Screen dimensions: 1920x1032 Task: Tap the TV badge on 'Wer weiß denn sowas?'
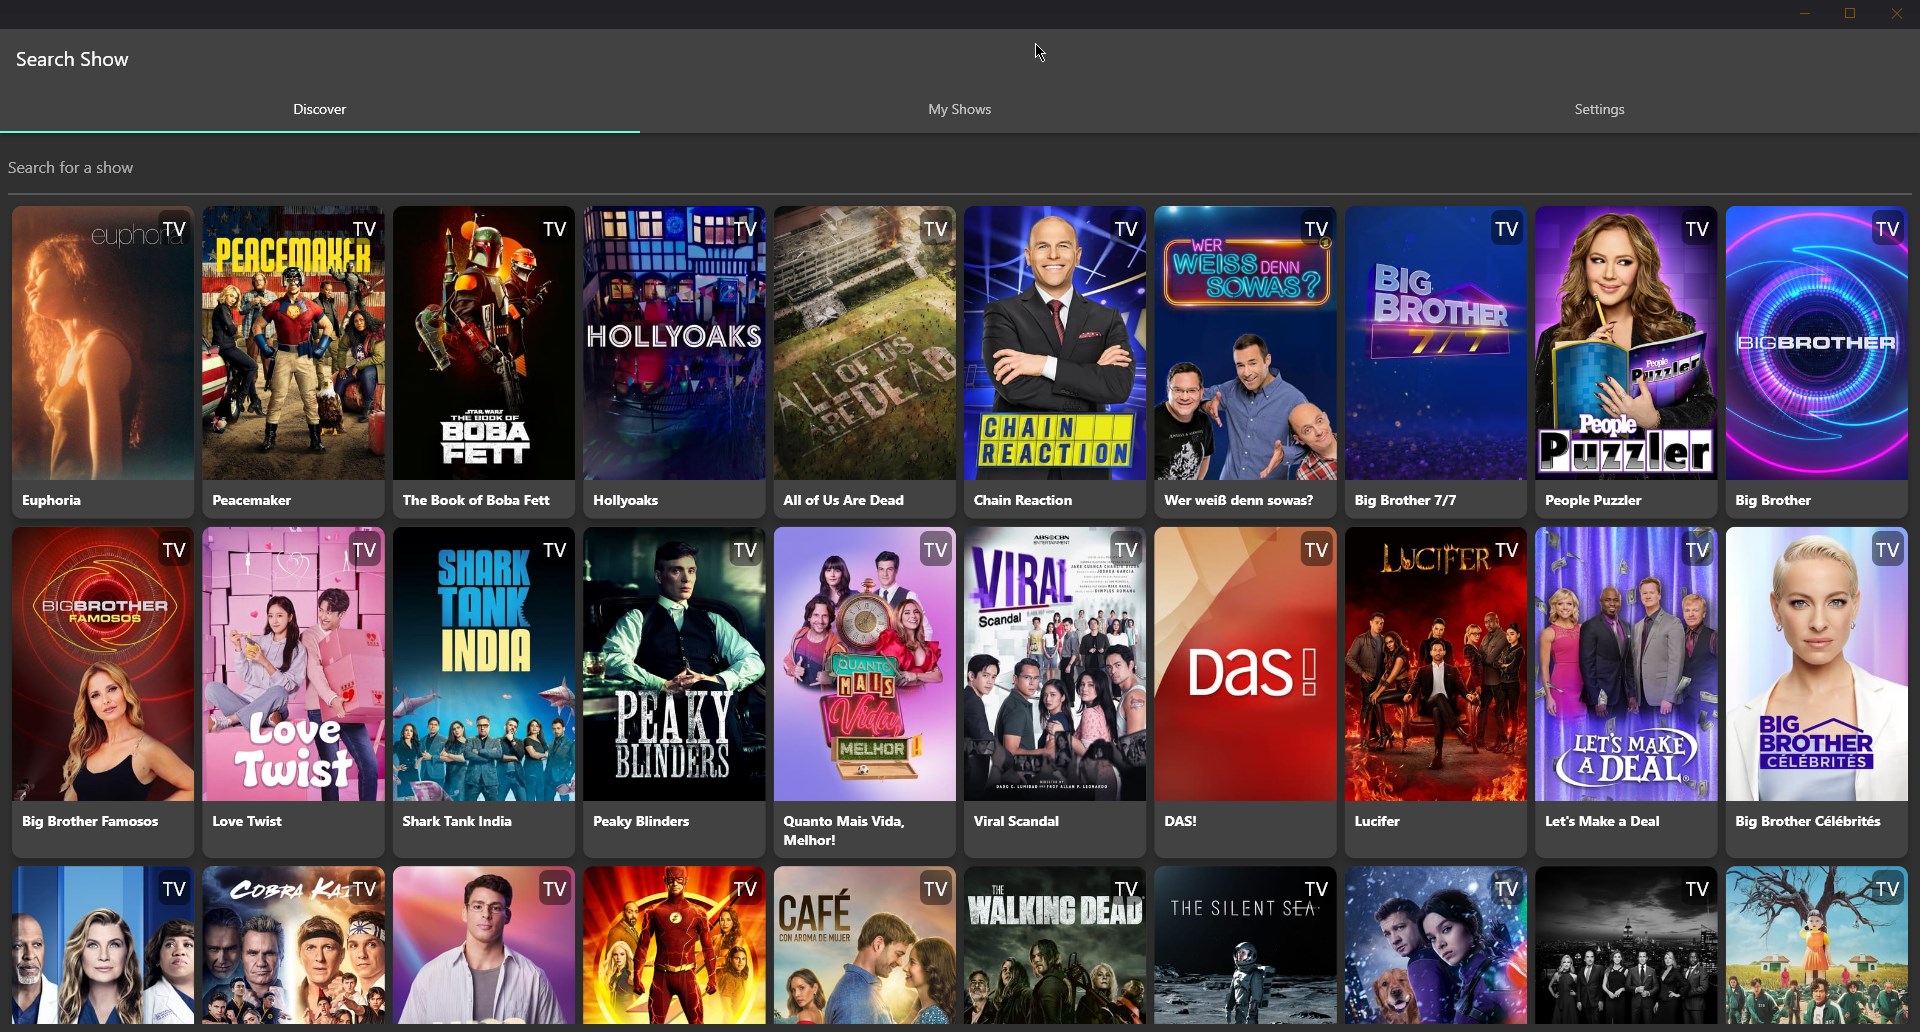1316,229
